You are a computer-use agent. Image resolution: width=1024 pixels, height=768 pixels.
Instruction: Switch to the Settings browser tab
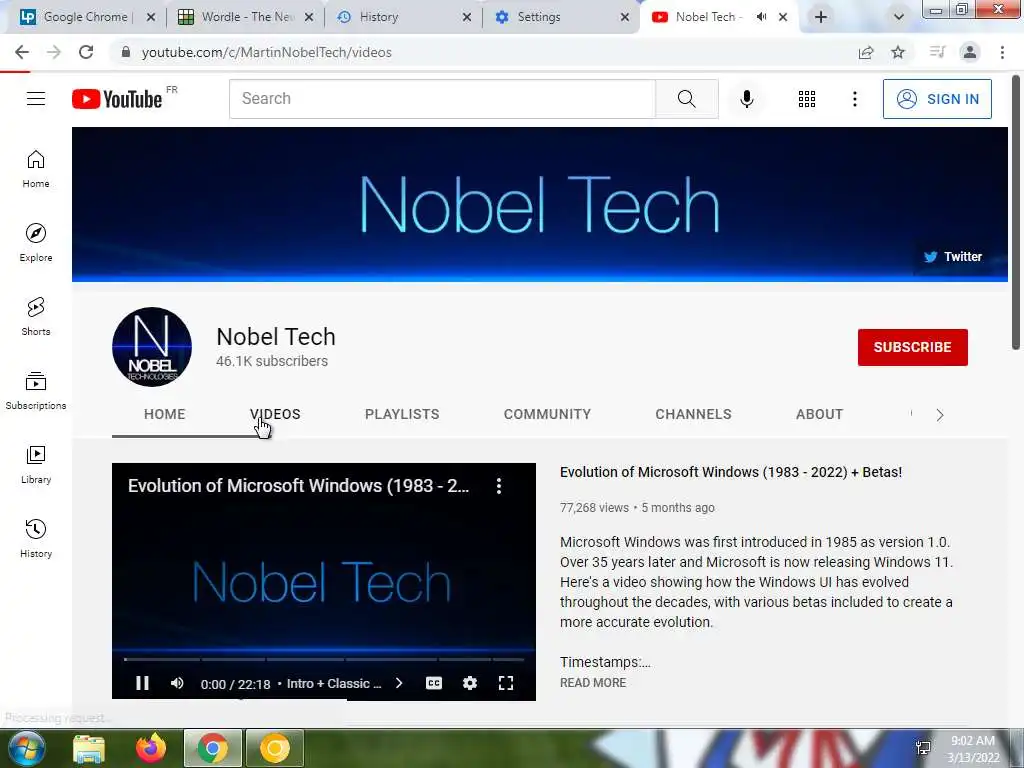point(562,17)
